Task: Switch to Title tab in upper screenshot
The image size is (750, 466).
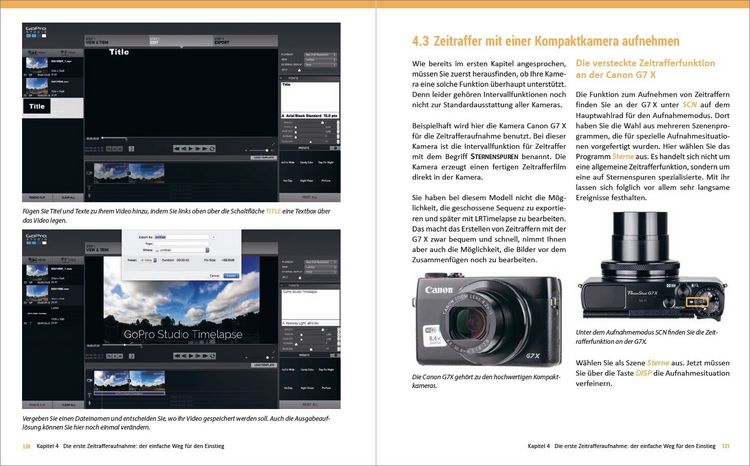Action: pos(68,53)
